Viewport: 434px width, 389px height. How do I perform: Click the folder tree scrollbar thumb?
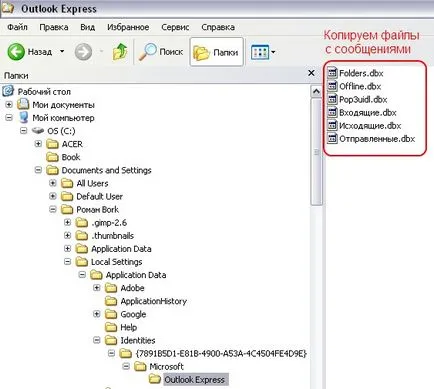pyautogui.click(x=316, y=152)
